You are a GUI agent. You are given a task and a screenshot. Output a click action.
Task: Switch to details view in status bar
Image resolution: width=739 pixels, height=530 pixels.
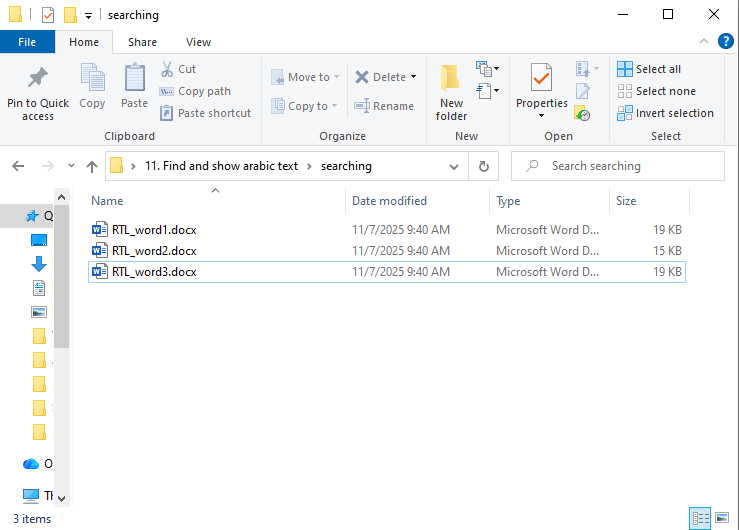[702, 518]
